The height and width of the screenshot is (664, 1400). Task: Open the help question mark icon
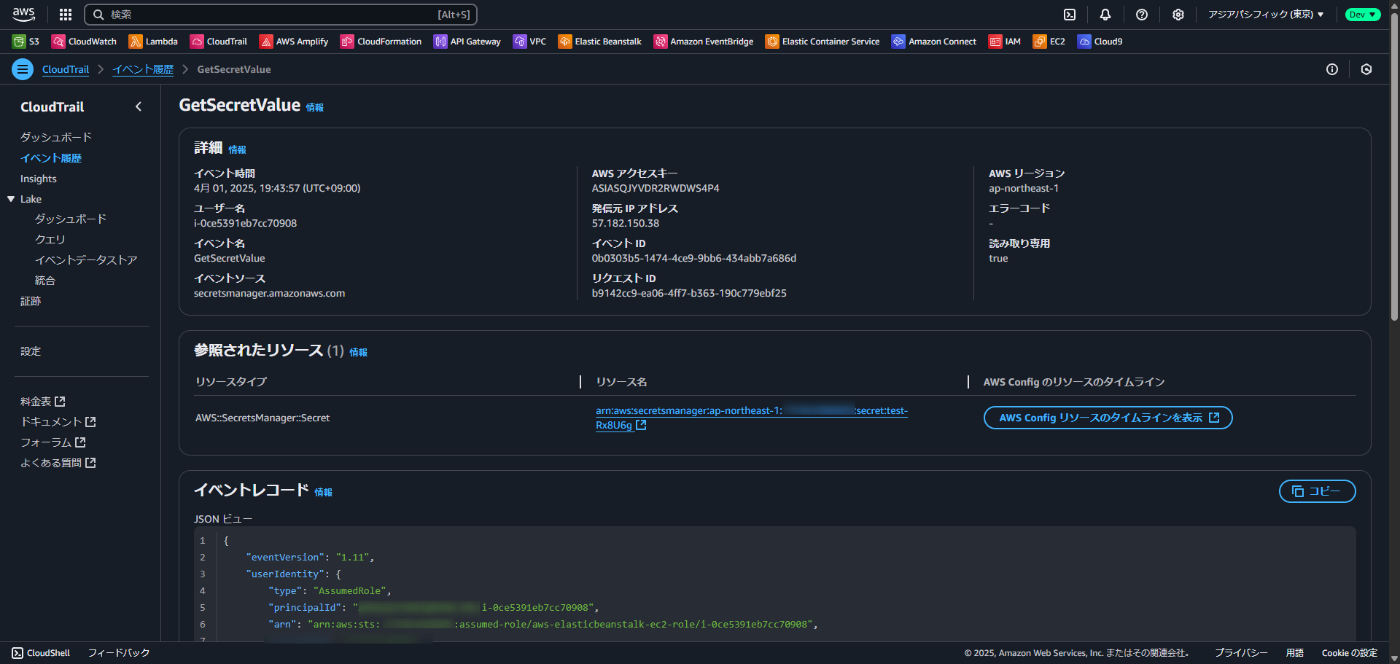[x=1142, y=14]
